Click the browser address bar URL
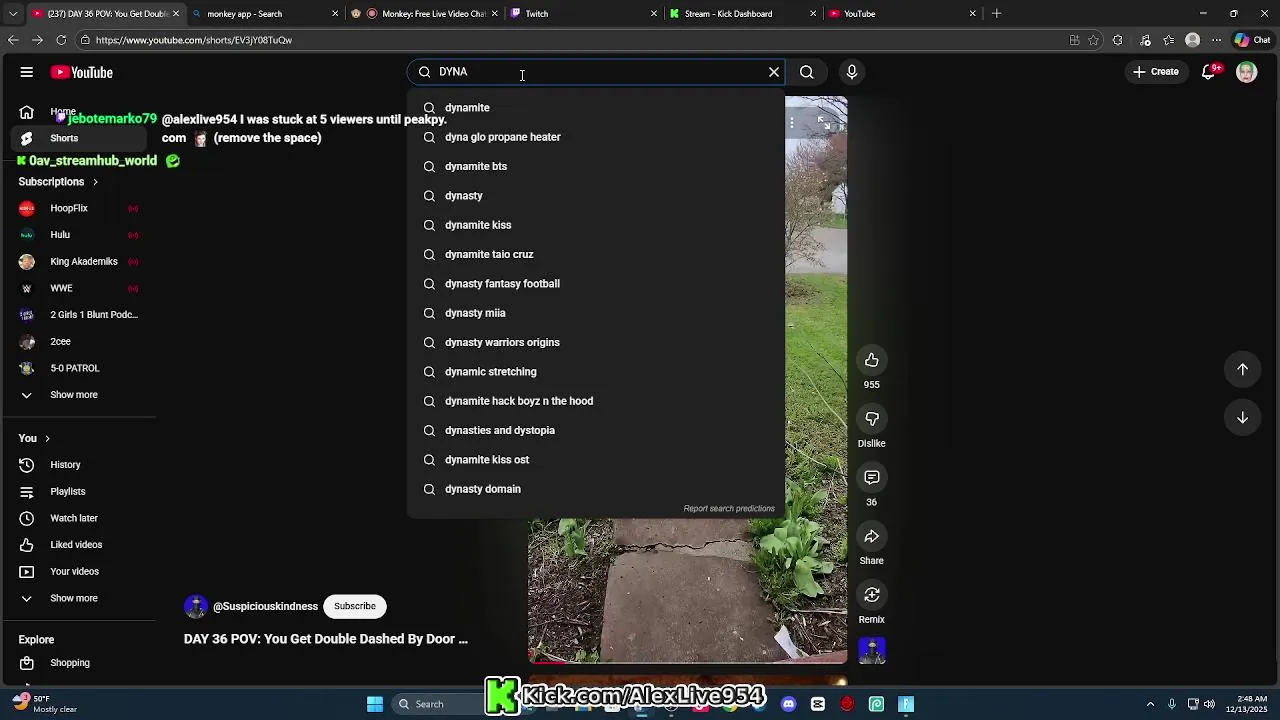 [x=194, y=40]
